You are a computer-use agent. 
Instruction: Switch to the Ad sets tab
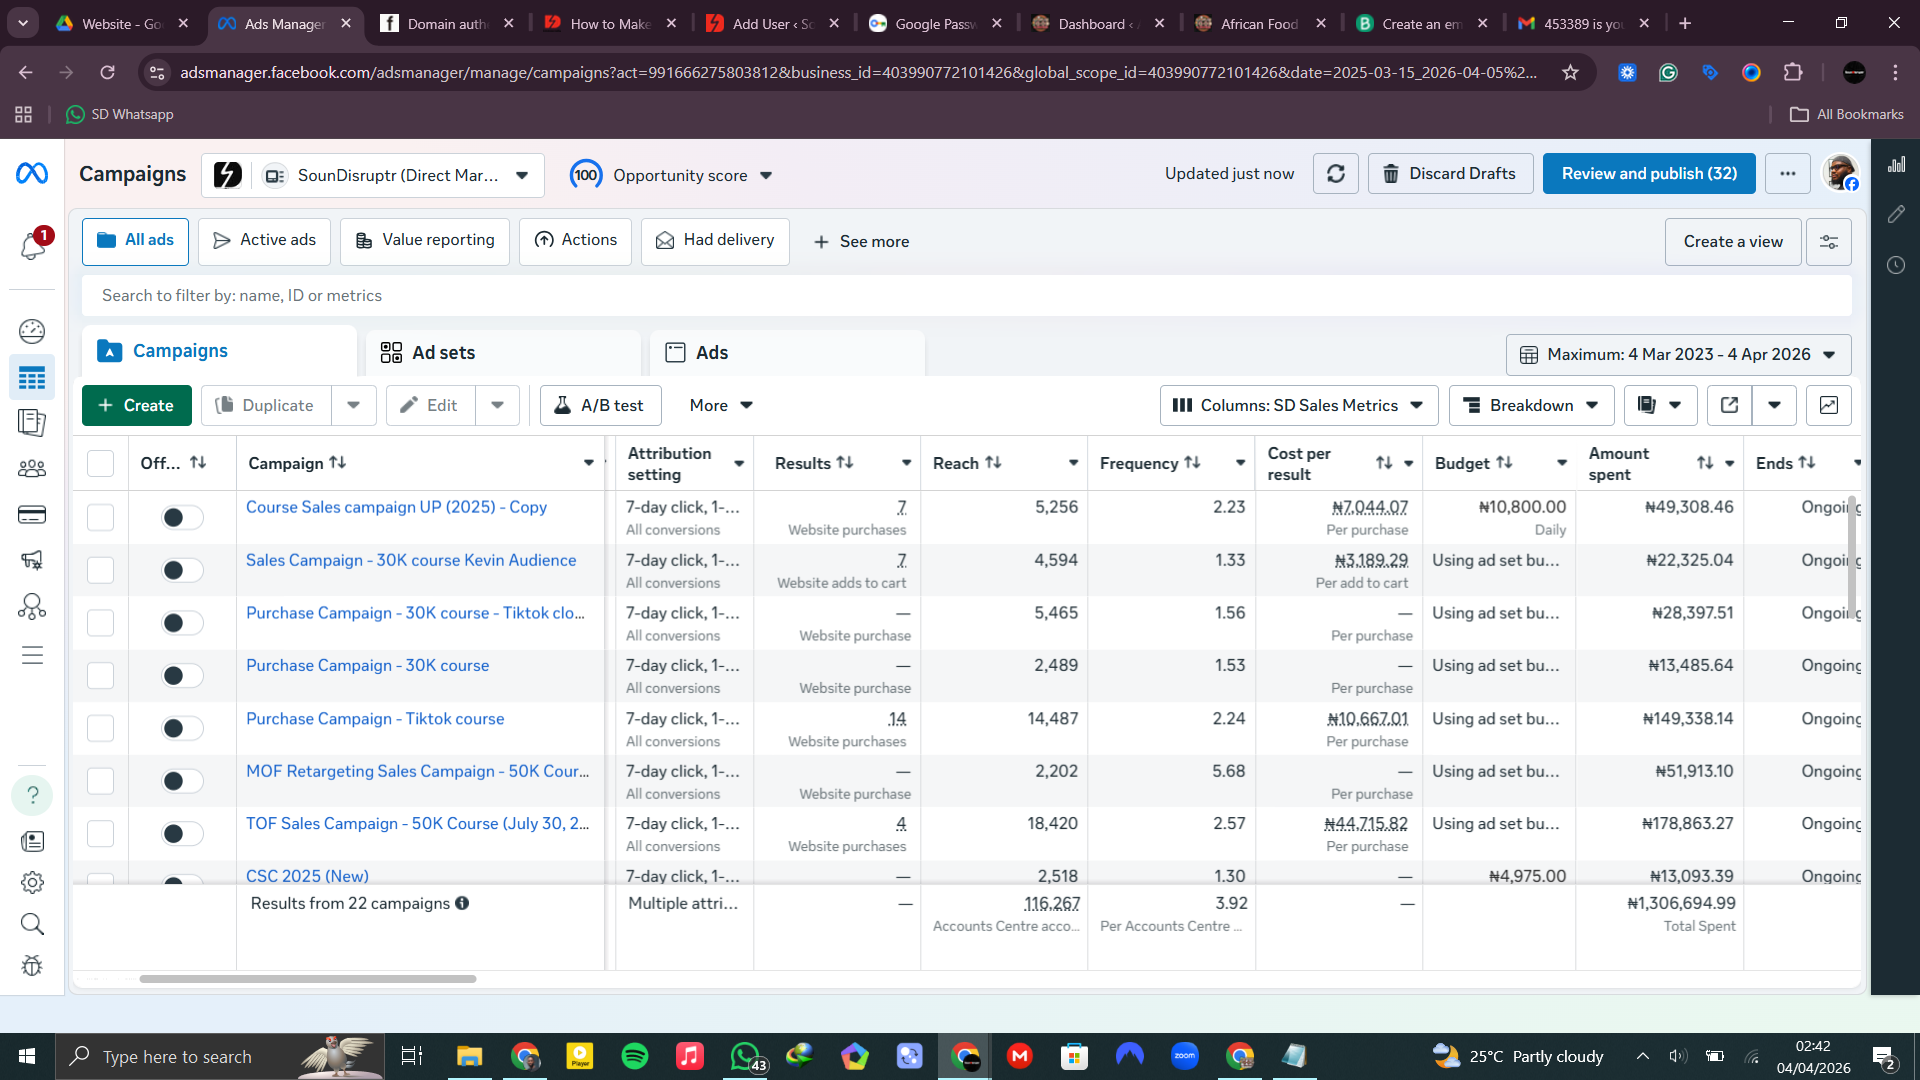[503, 353]
